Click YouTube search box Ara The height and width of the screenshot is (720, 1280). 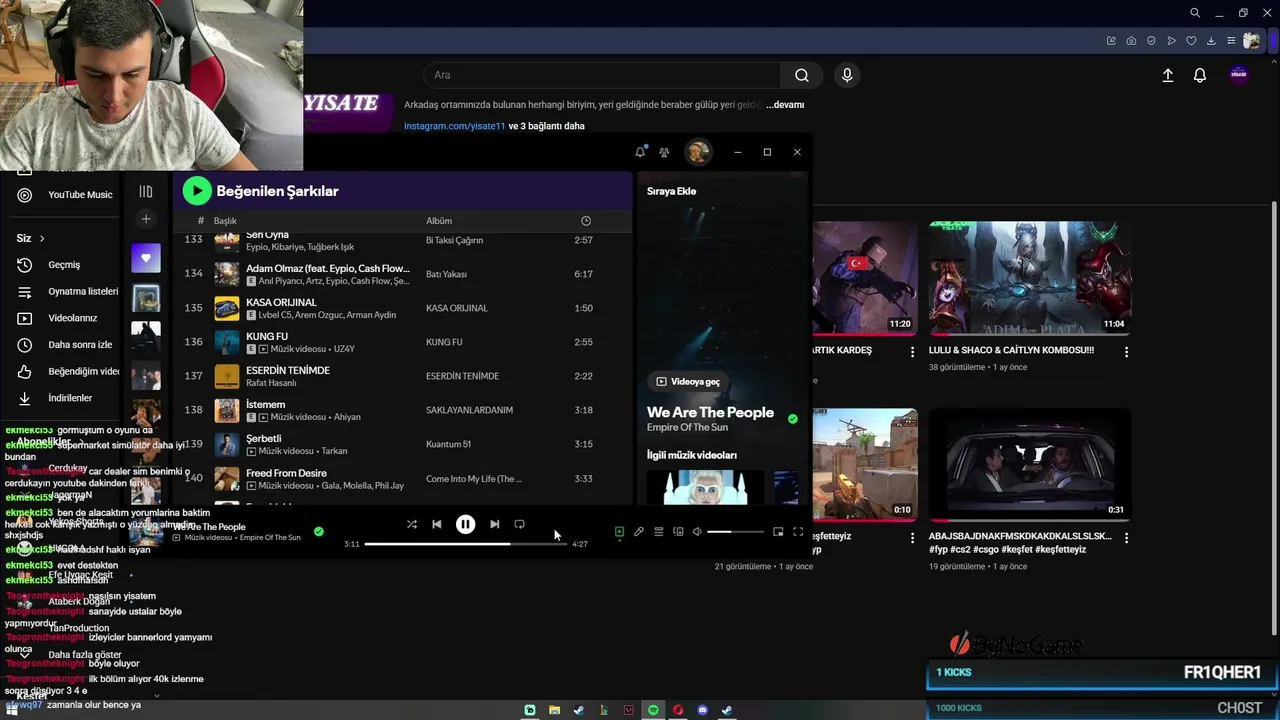point(602,75)
